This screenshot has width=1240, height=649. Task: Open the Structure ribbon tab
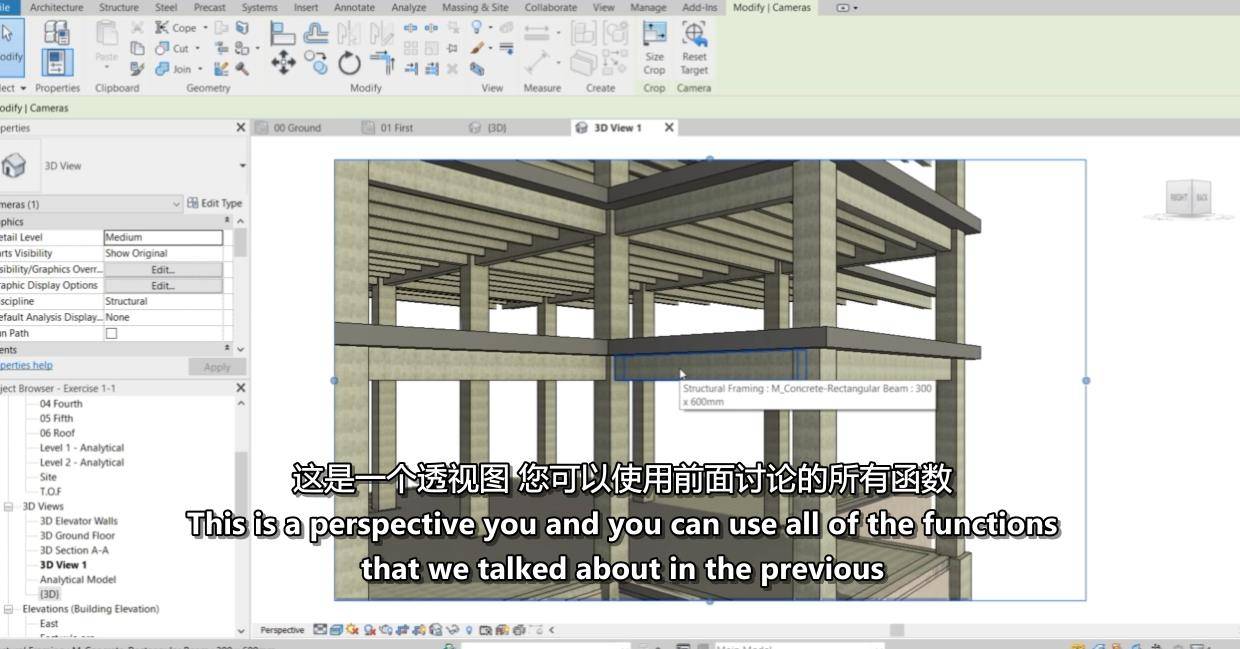point(119,7)
